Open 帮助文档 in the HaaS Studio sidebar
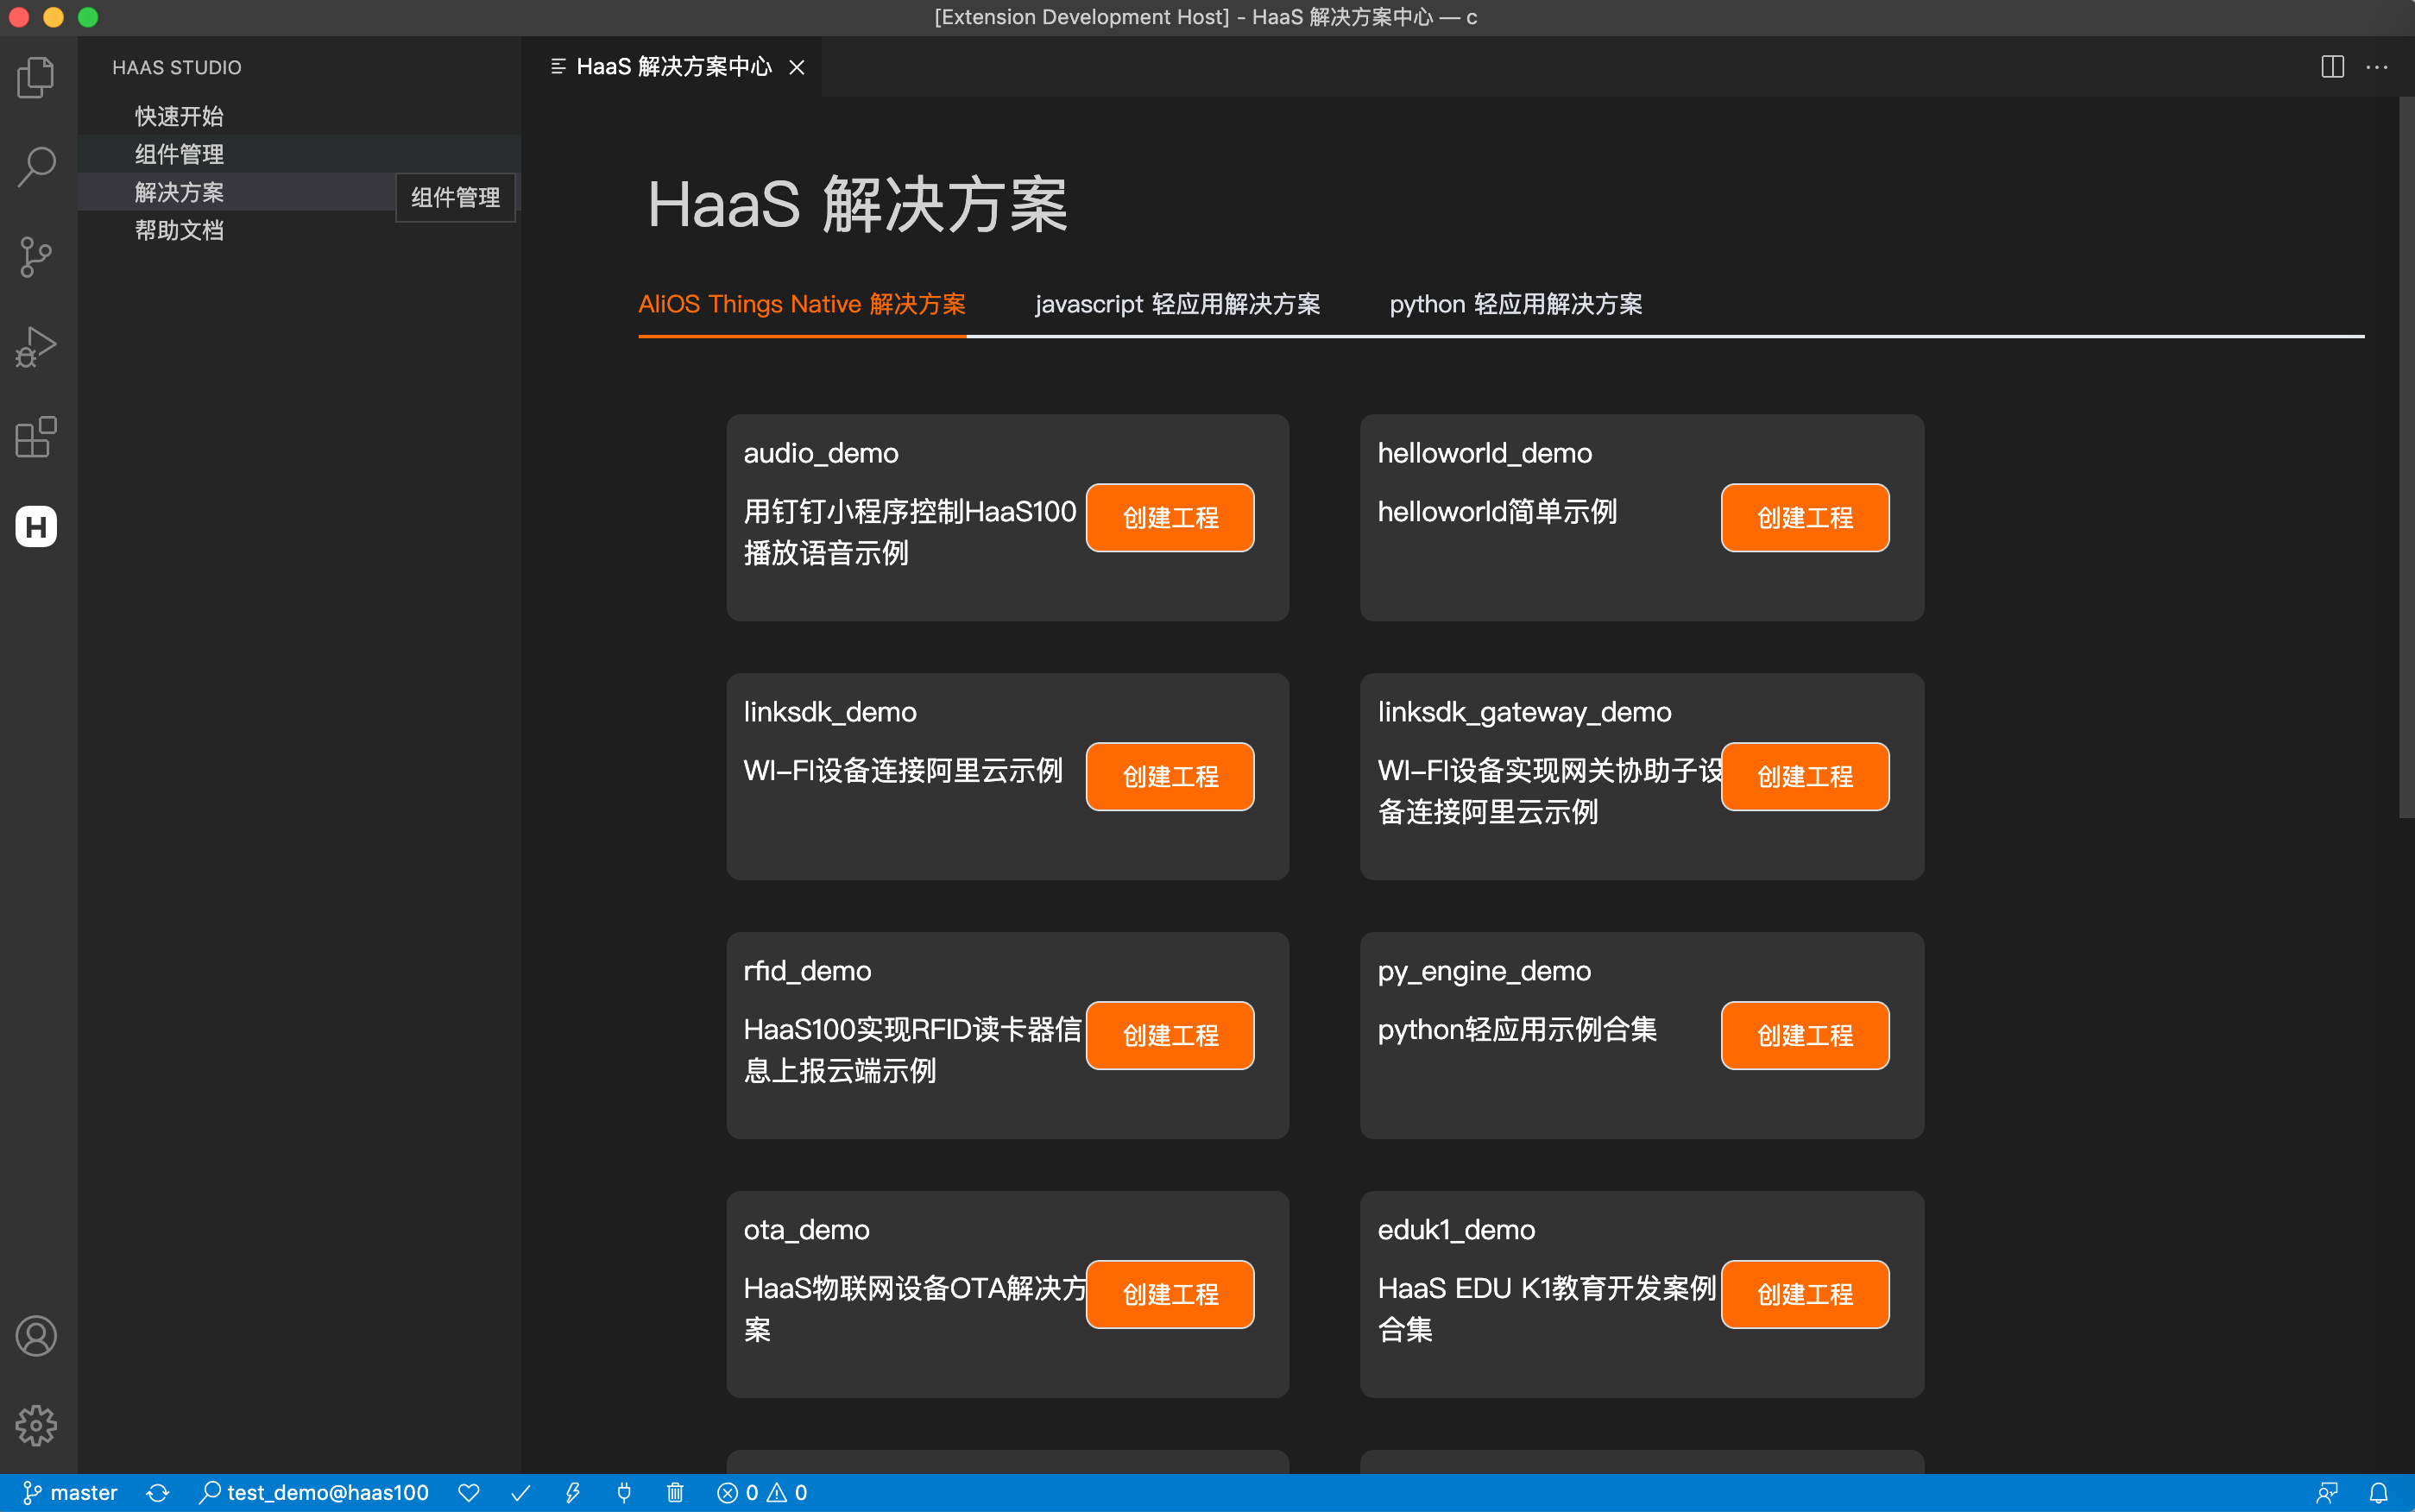2415x1512 pixels. 181,230
